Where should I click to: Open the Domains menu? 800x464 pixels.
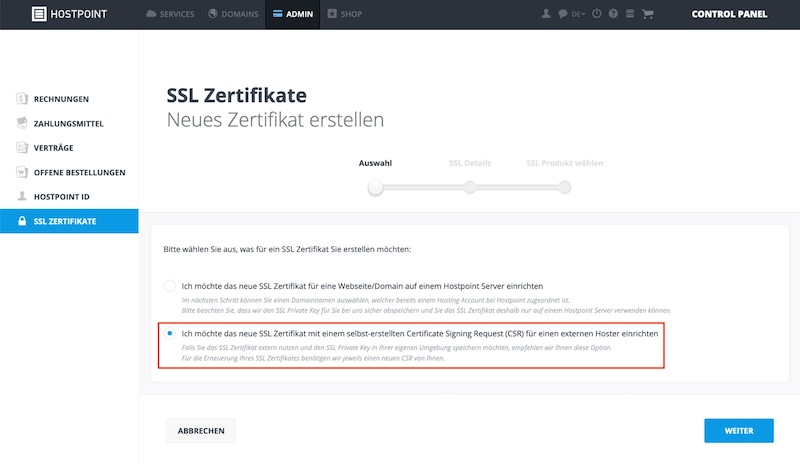(x=233, y=14)
